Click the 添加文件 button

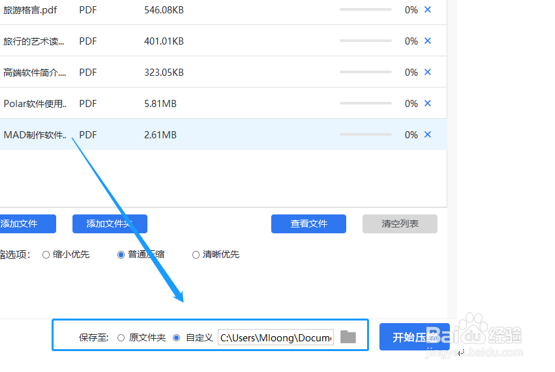28,224
